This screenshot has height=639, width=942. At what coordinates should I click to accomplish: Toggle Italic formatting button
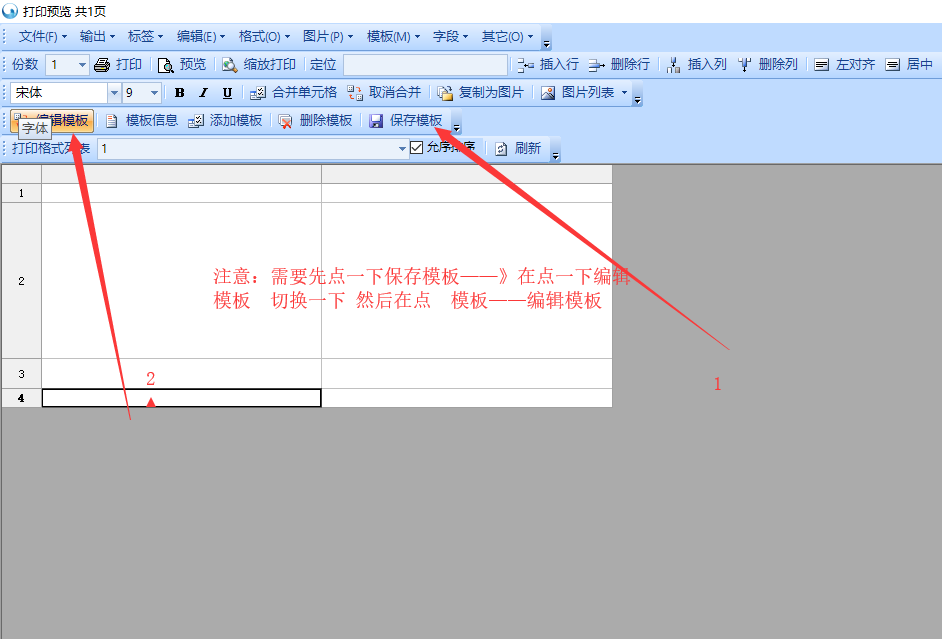coord(204,93)
